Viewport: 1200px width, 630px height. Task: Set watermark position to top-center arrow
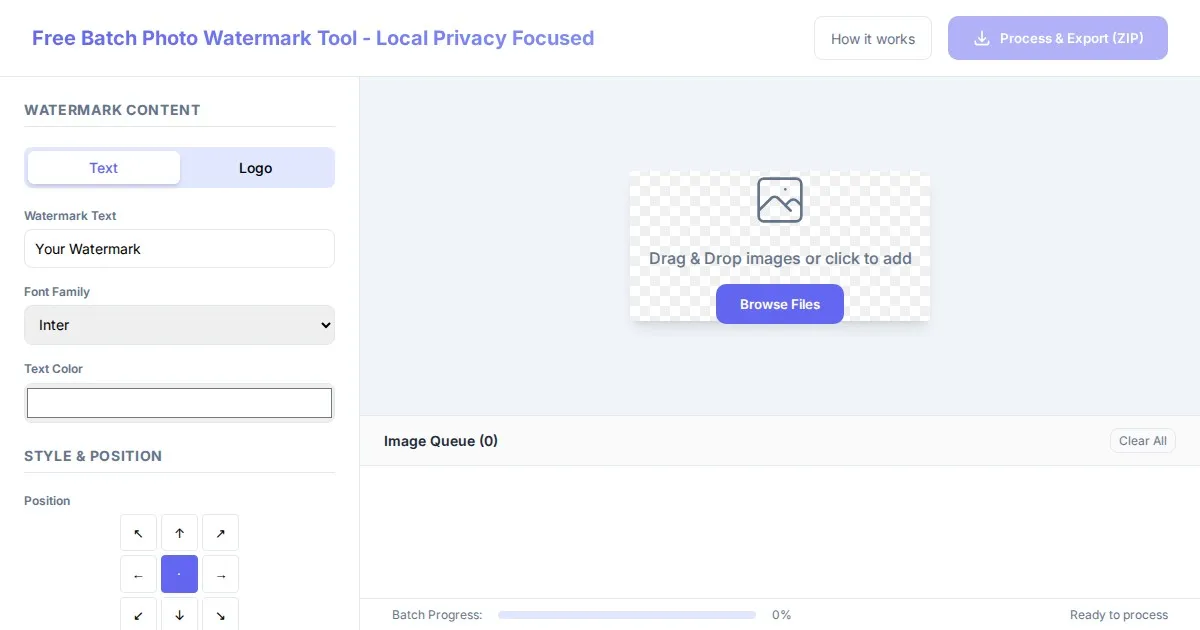(x=179, y=533)
